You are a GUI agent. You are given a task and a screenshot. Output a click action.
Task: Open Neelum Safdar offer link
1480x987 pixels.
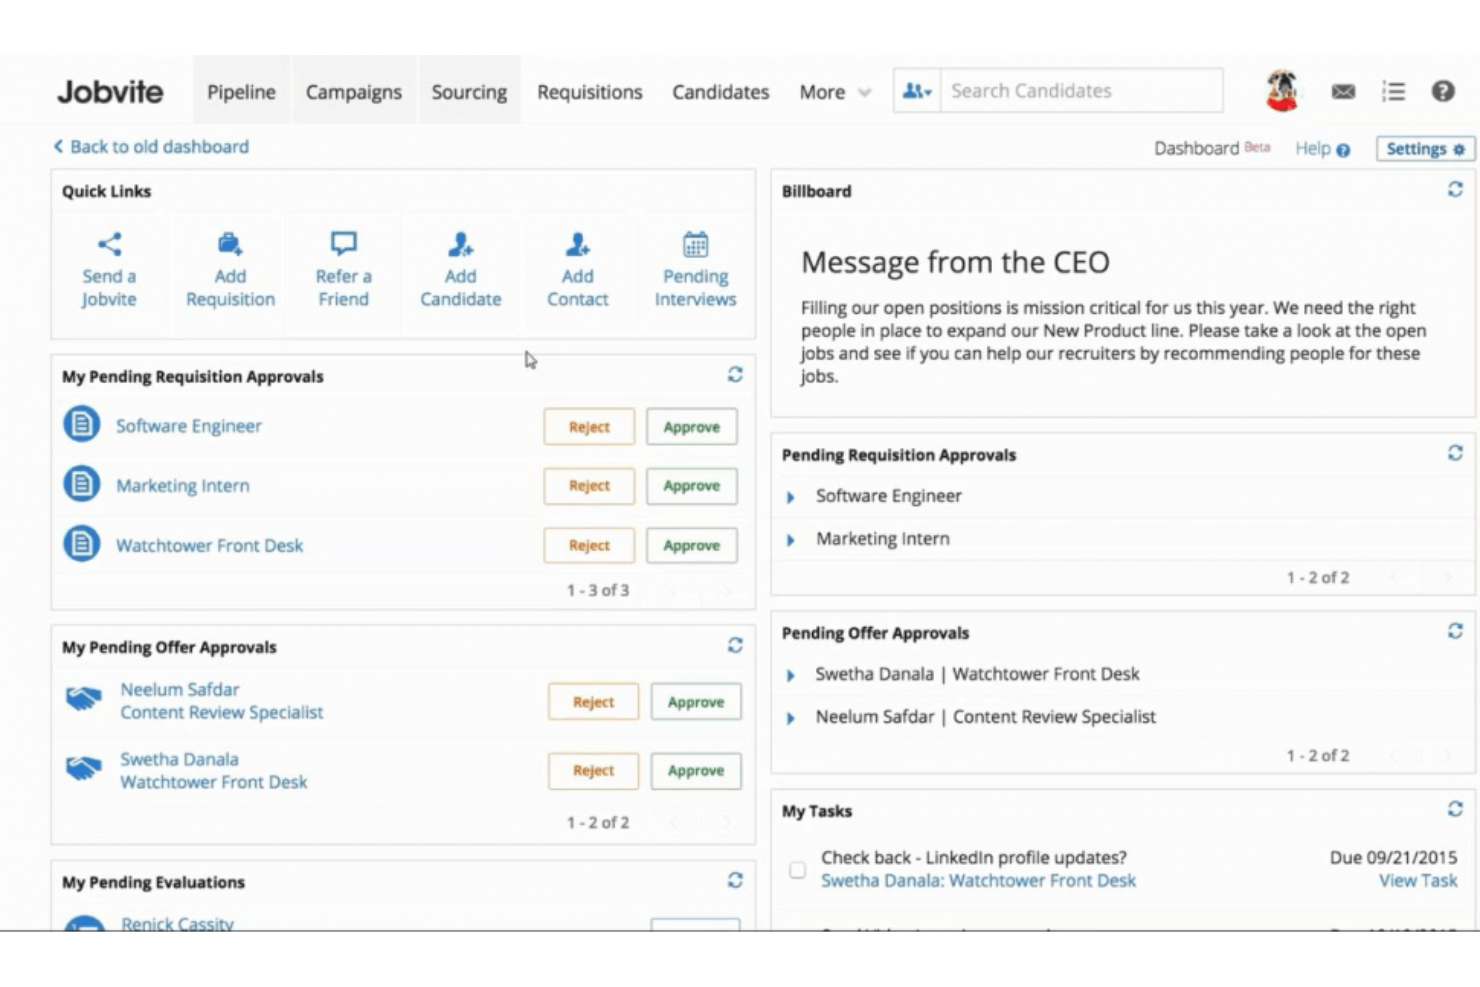(222, 701)
